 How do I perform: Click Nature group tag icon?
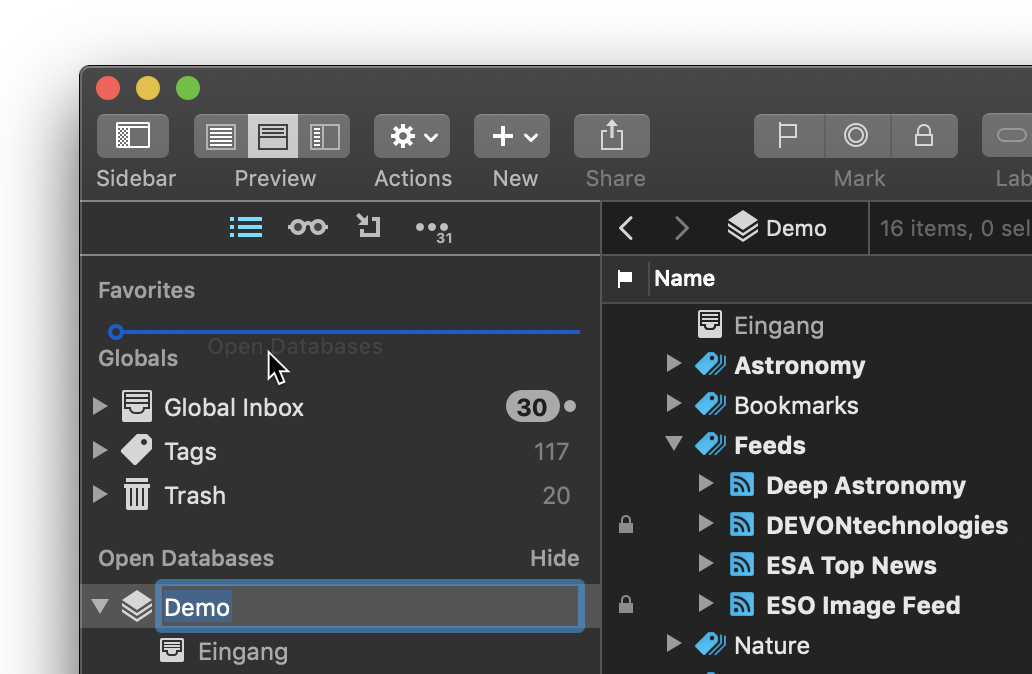coord(710,644)
